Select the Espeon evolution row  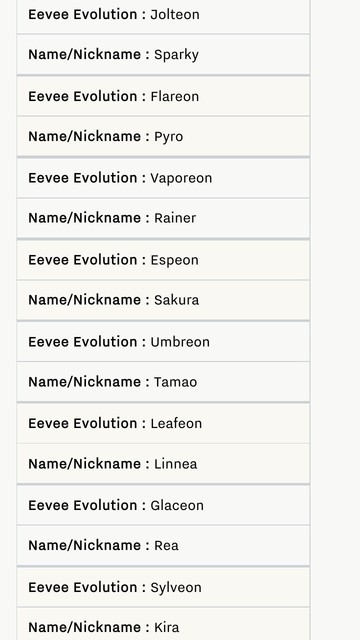163,260
